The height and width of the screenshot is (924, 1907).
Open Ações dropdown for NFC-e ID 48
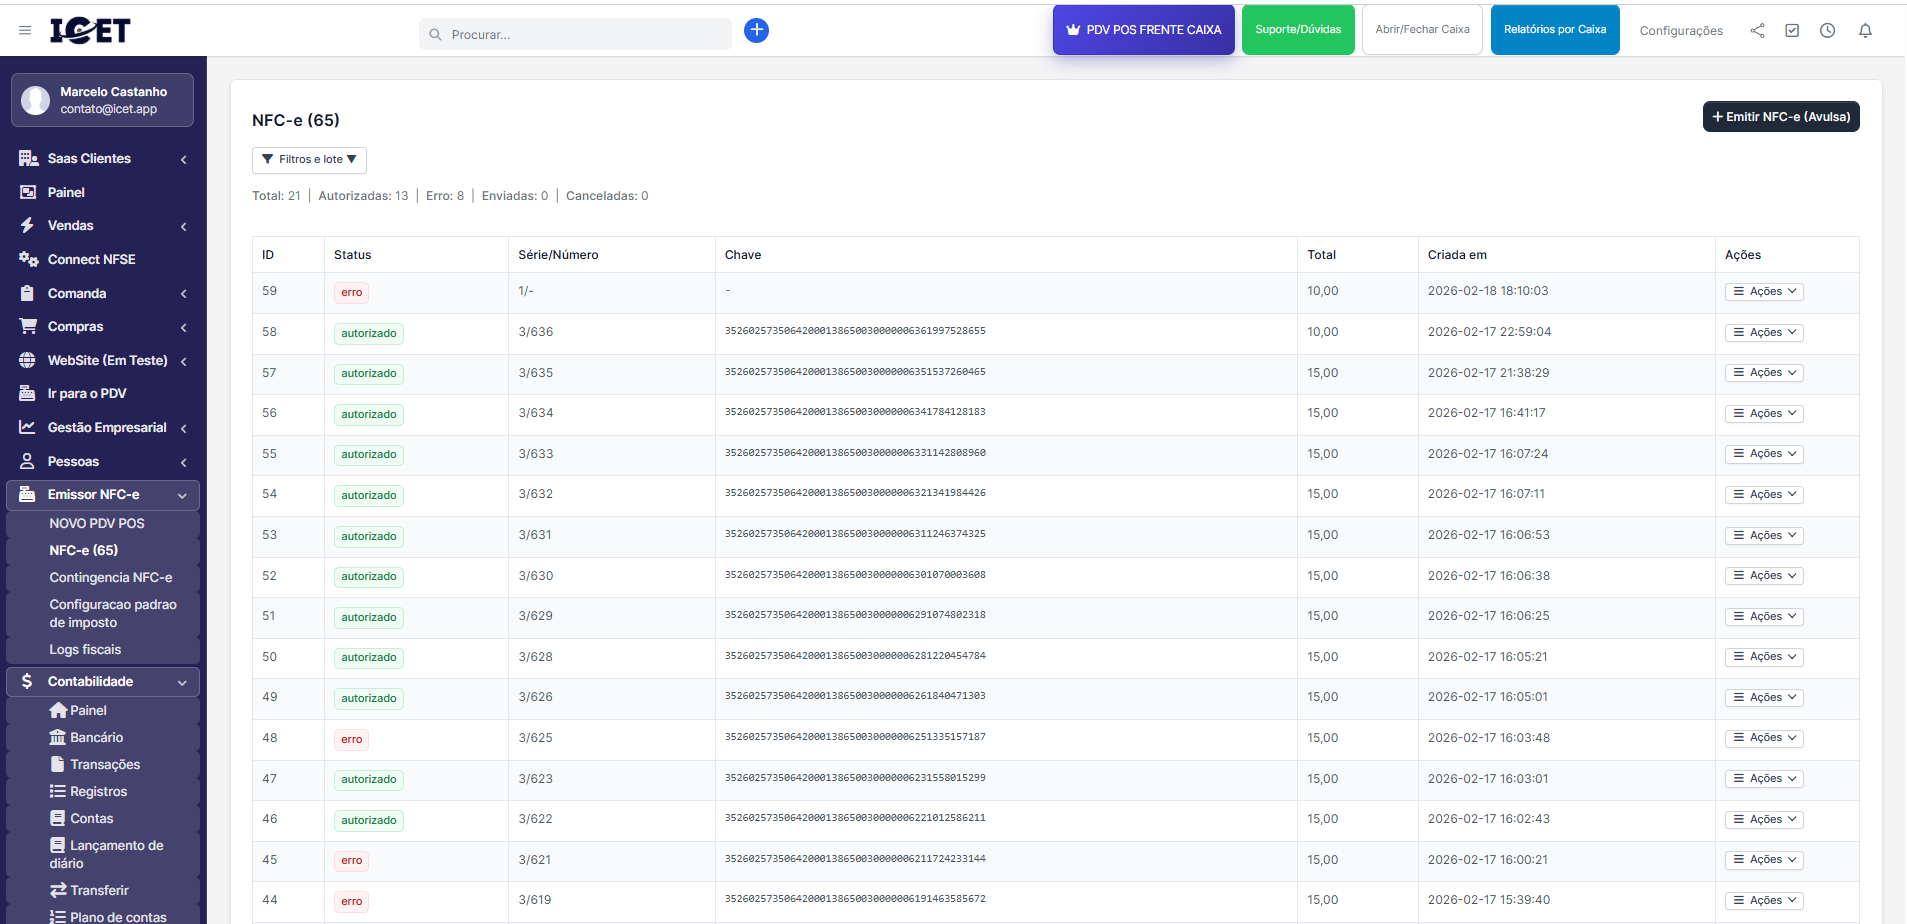coord(1764,738)
